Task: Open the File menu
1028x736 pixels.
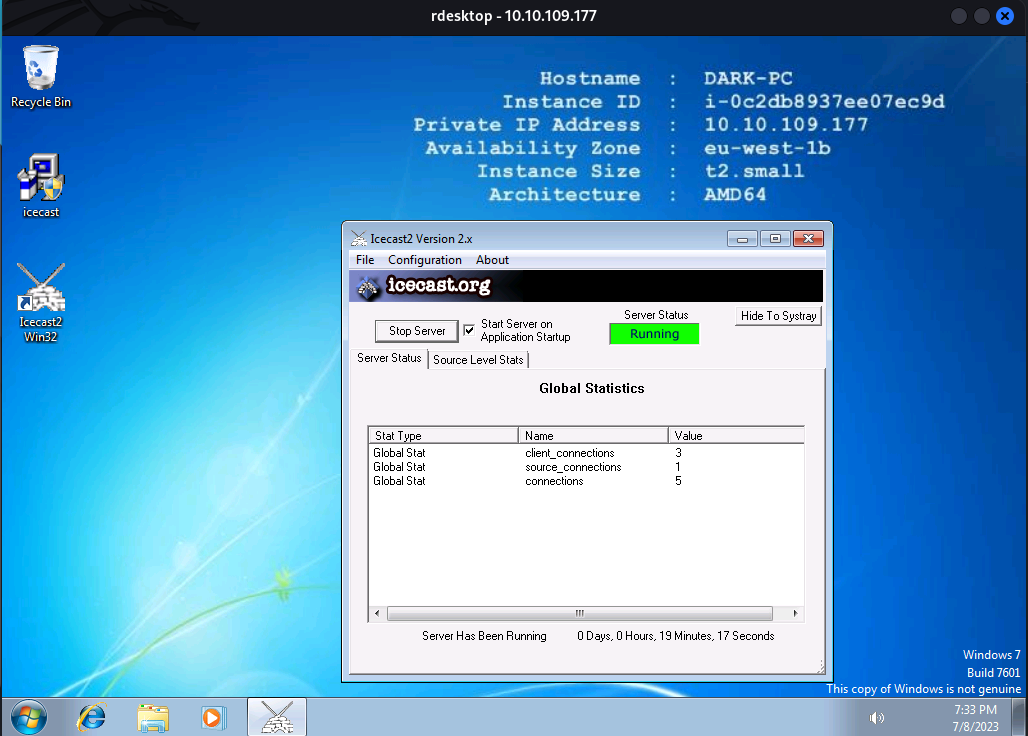Action: 365,260
